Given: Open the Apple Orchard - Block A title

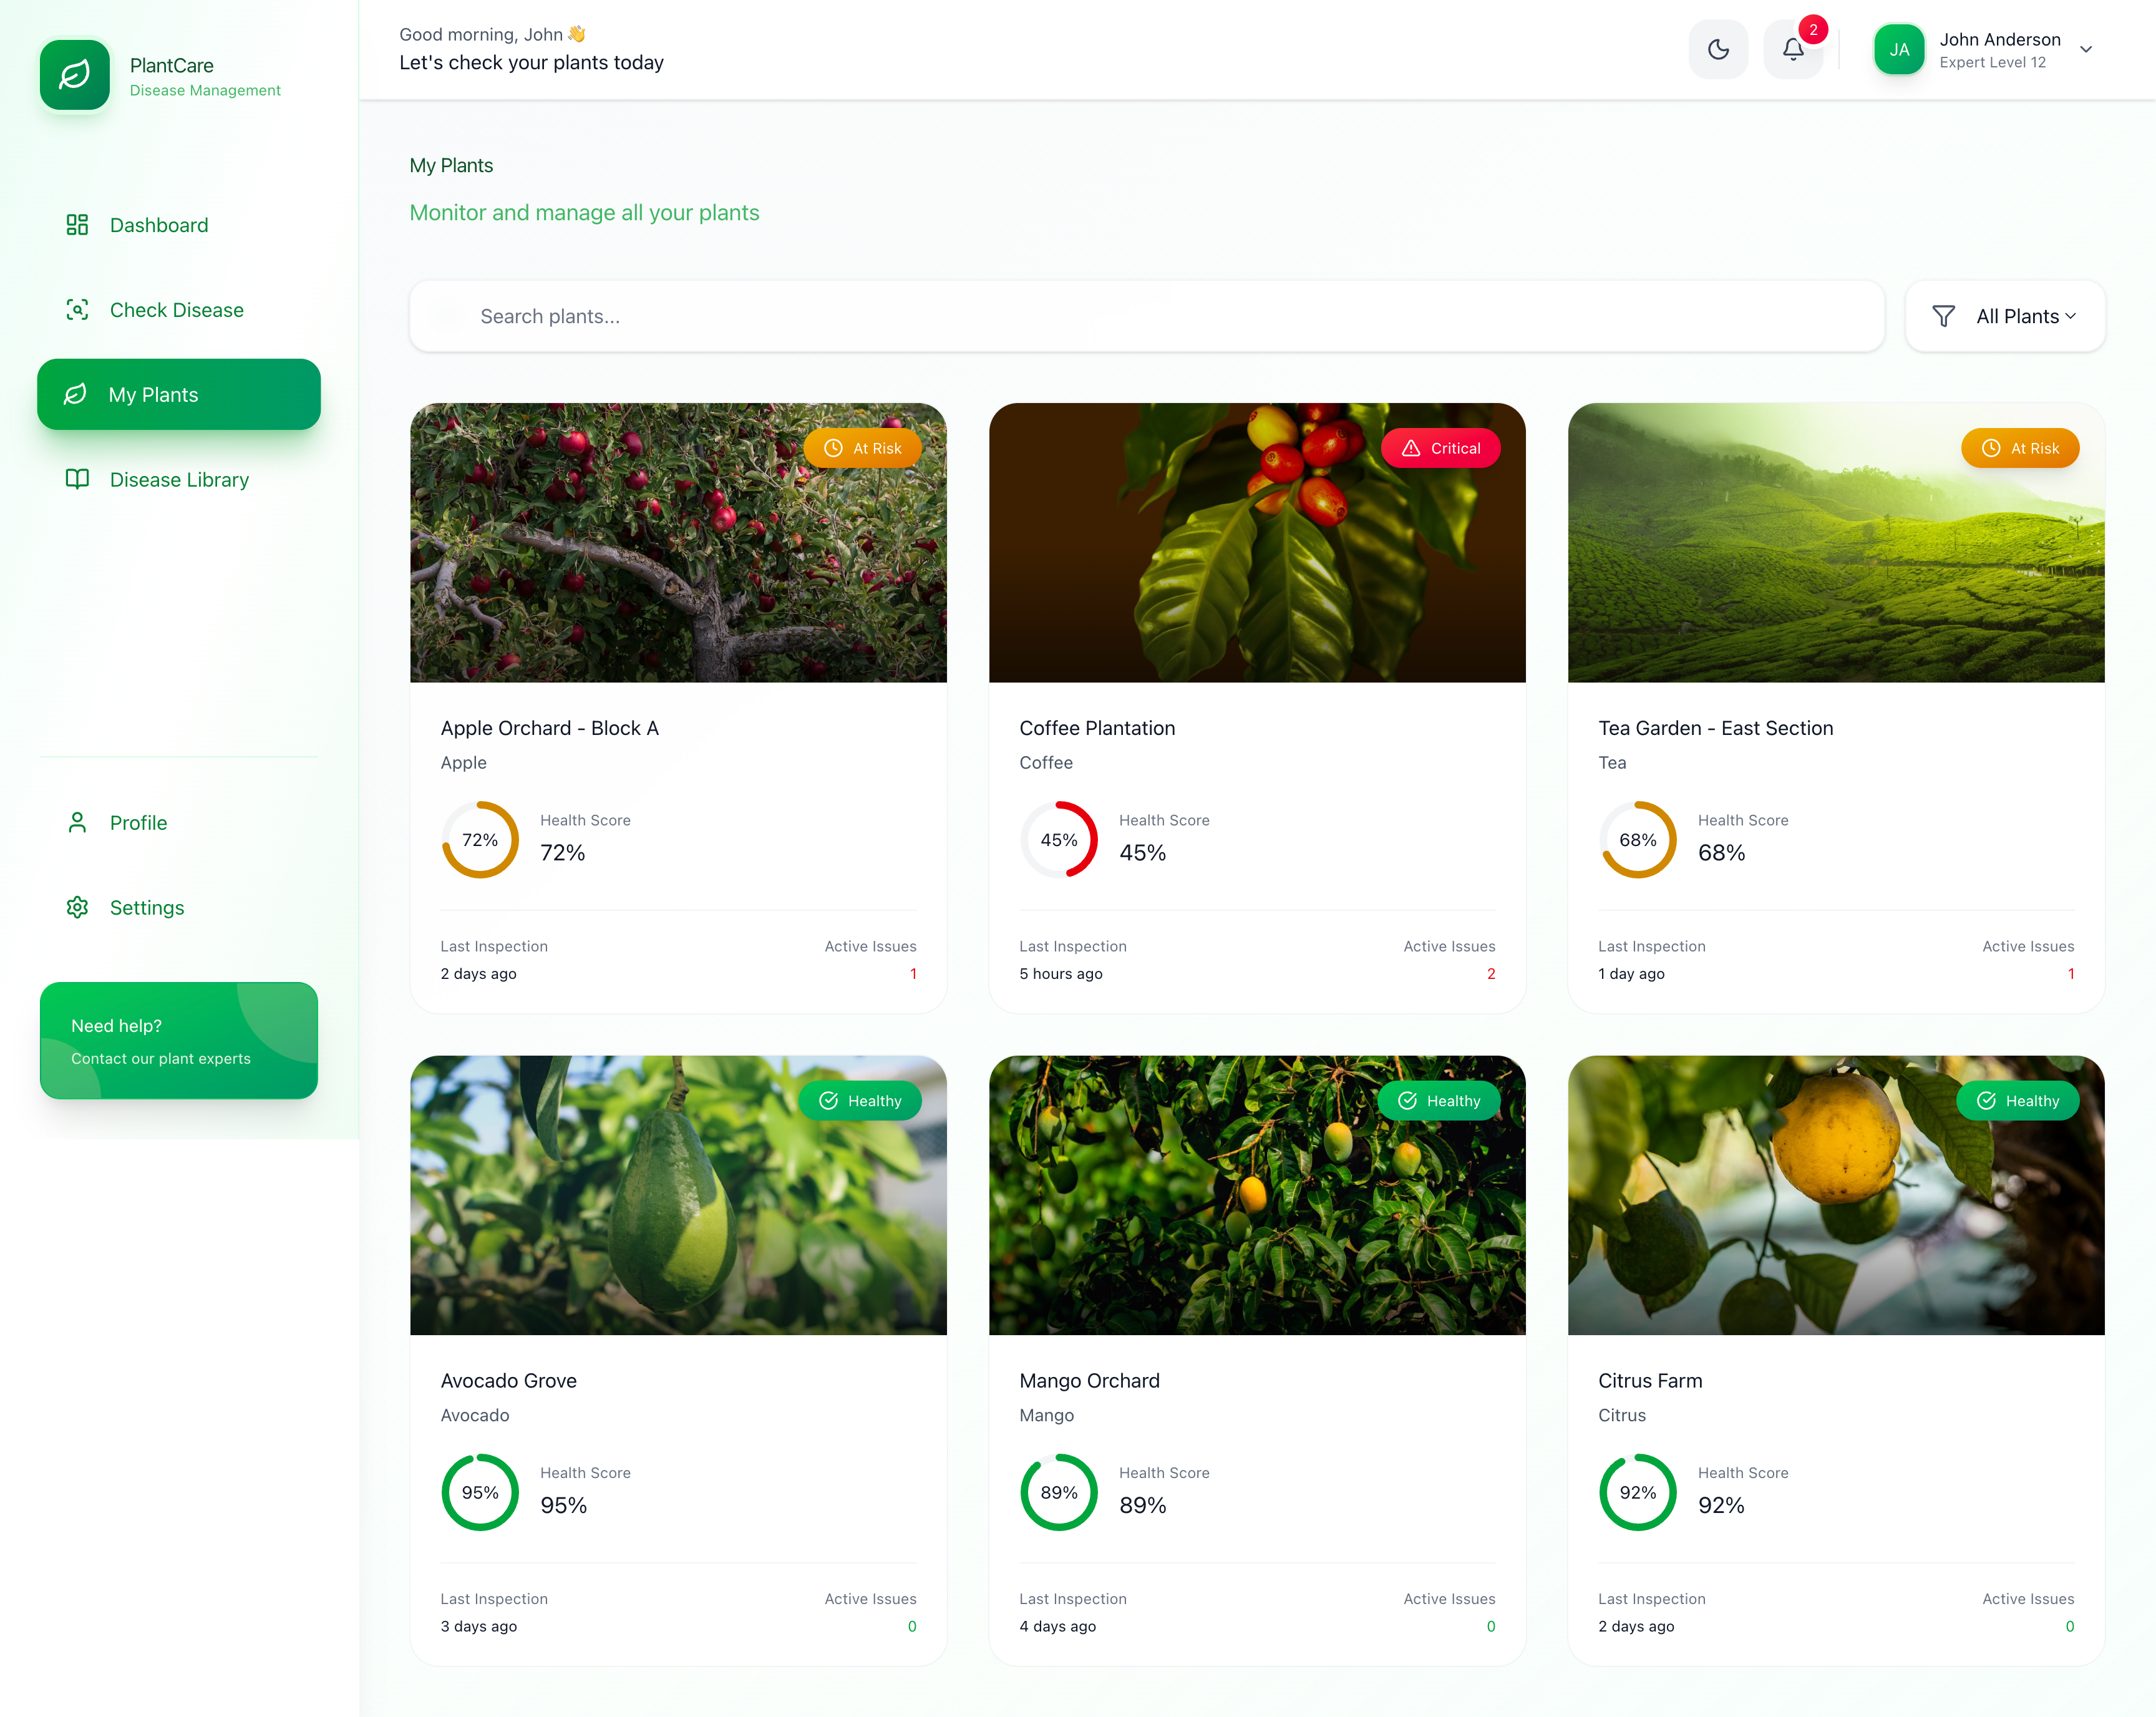Looking at the screenshot, I should point(550,728).
